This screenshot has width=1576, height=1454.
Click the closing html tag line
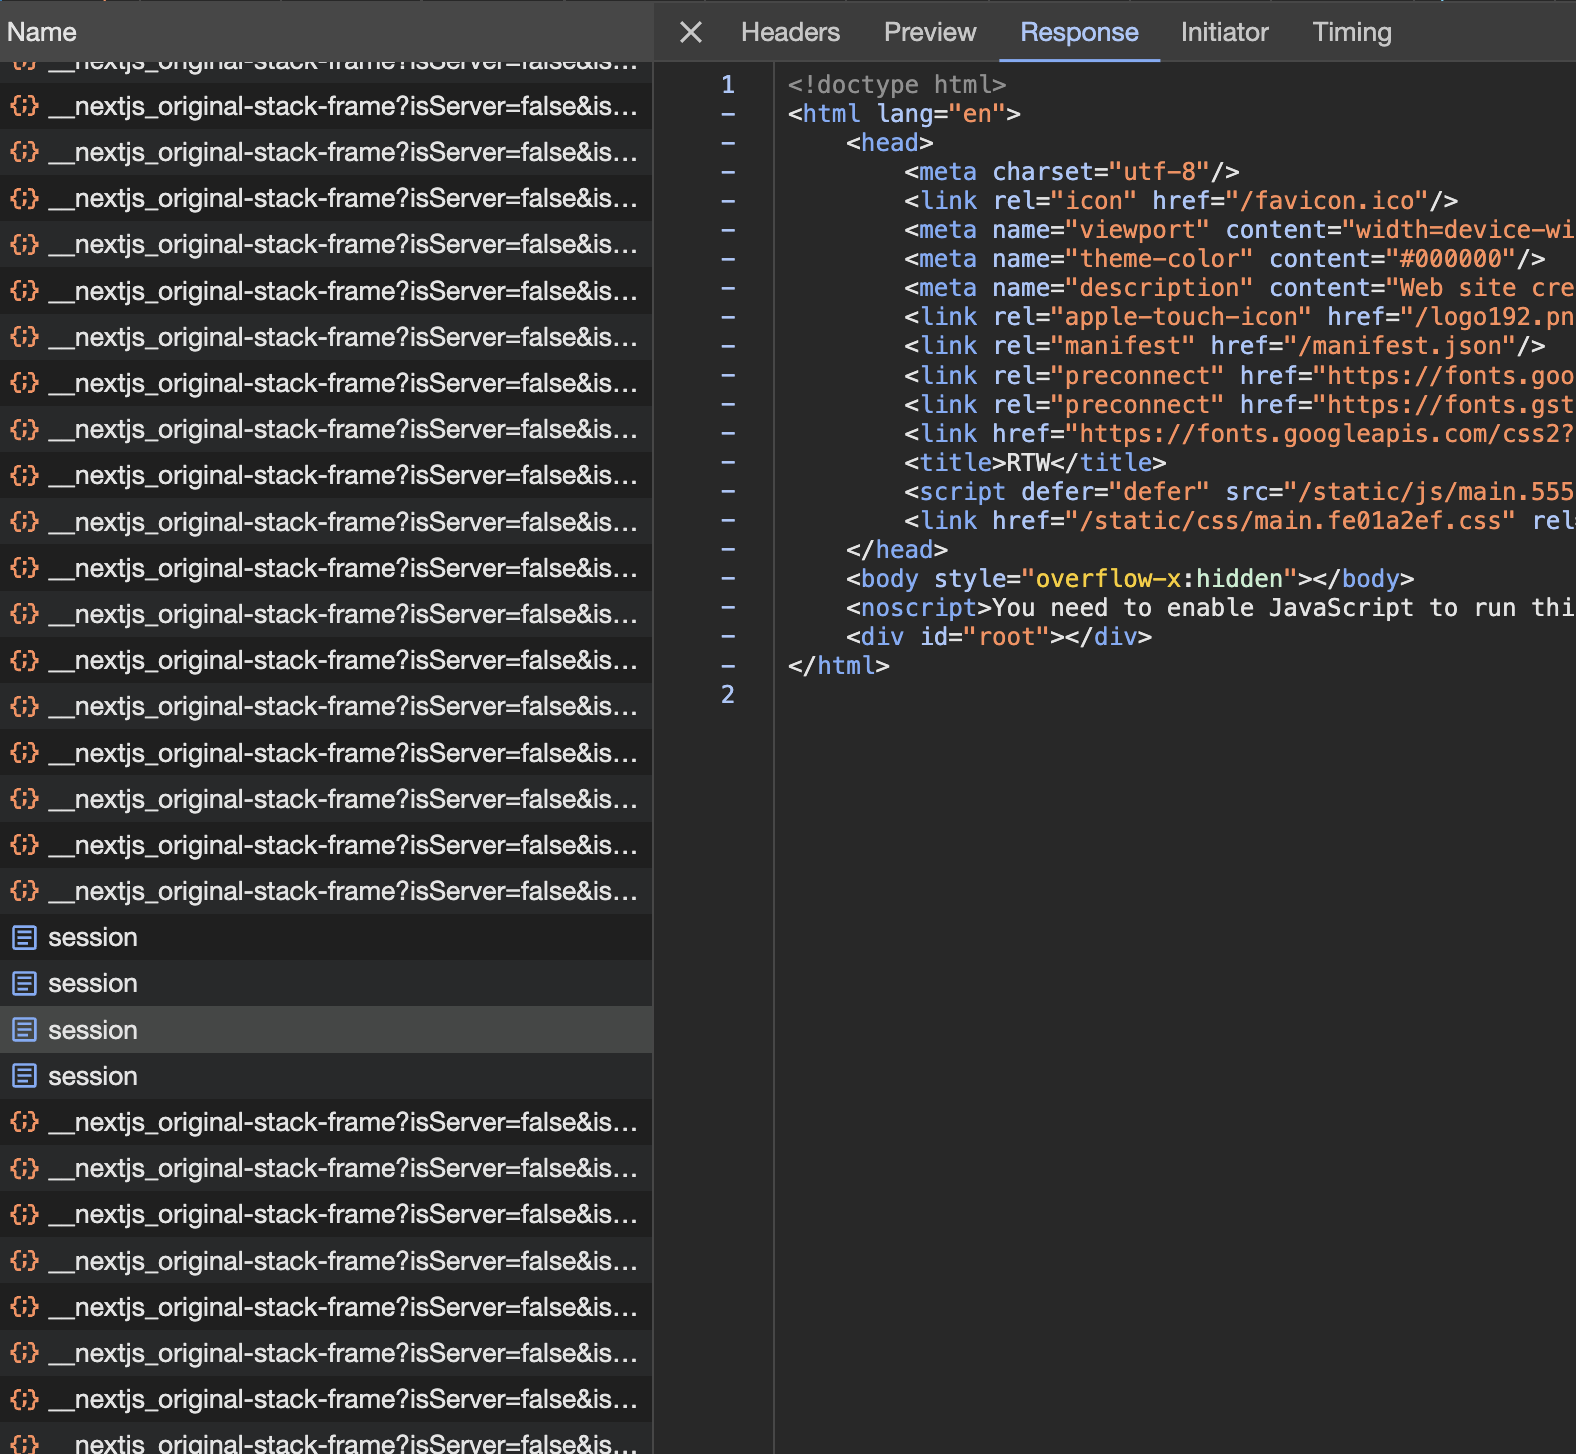click(x=839, y=666)
